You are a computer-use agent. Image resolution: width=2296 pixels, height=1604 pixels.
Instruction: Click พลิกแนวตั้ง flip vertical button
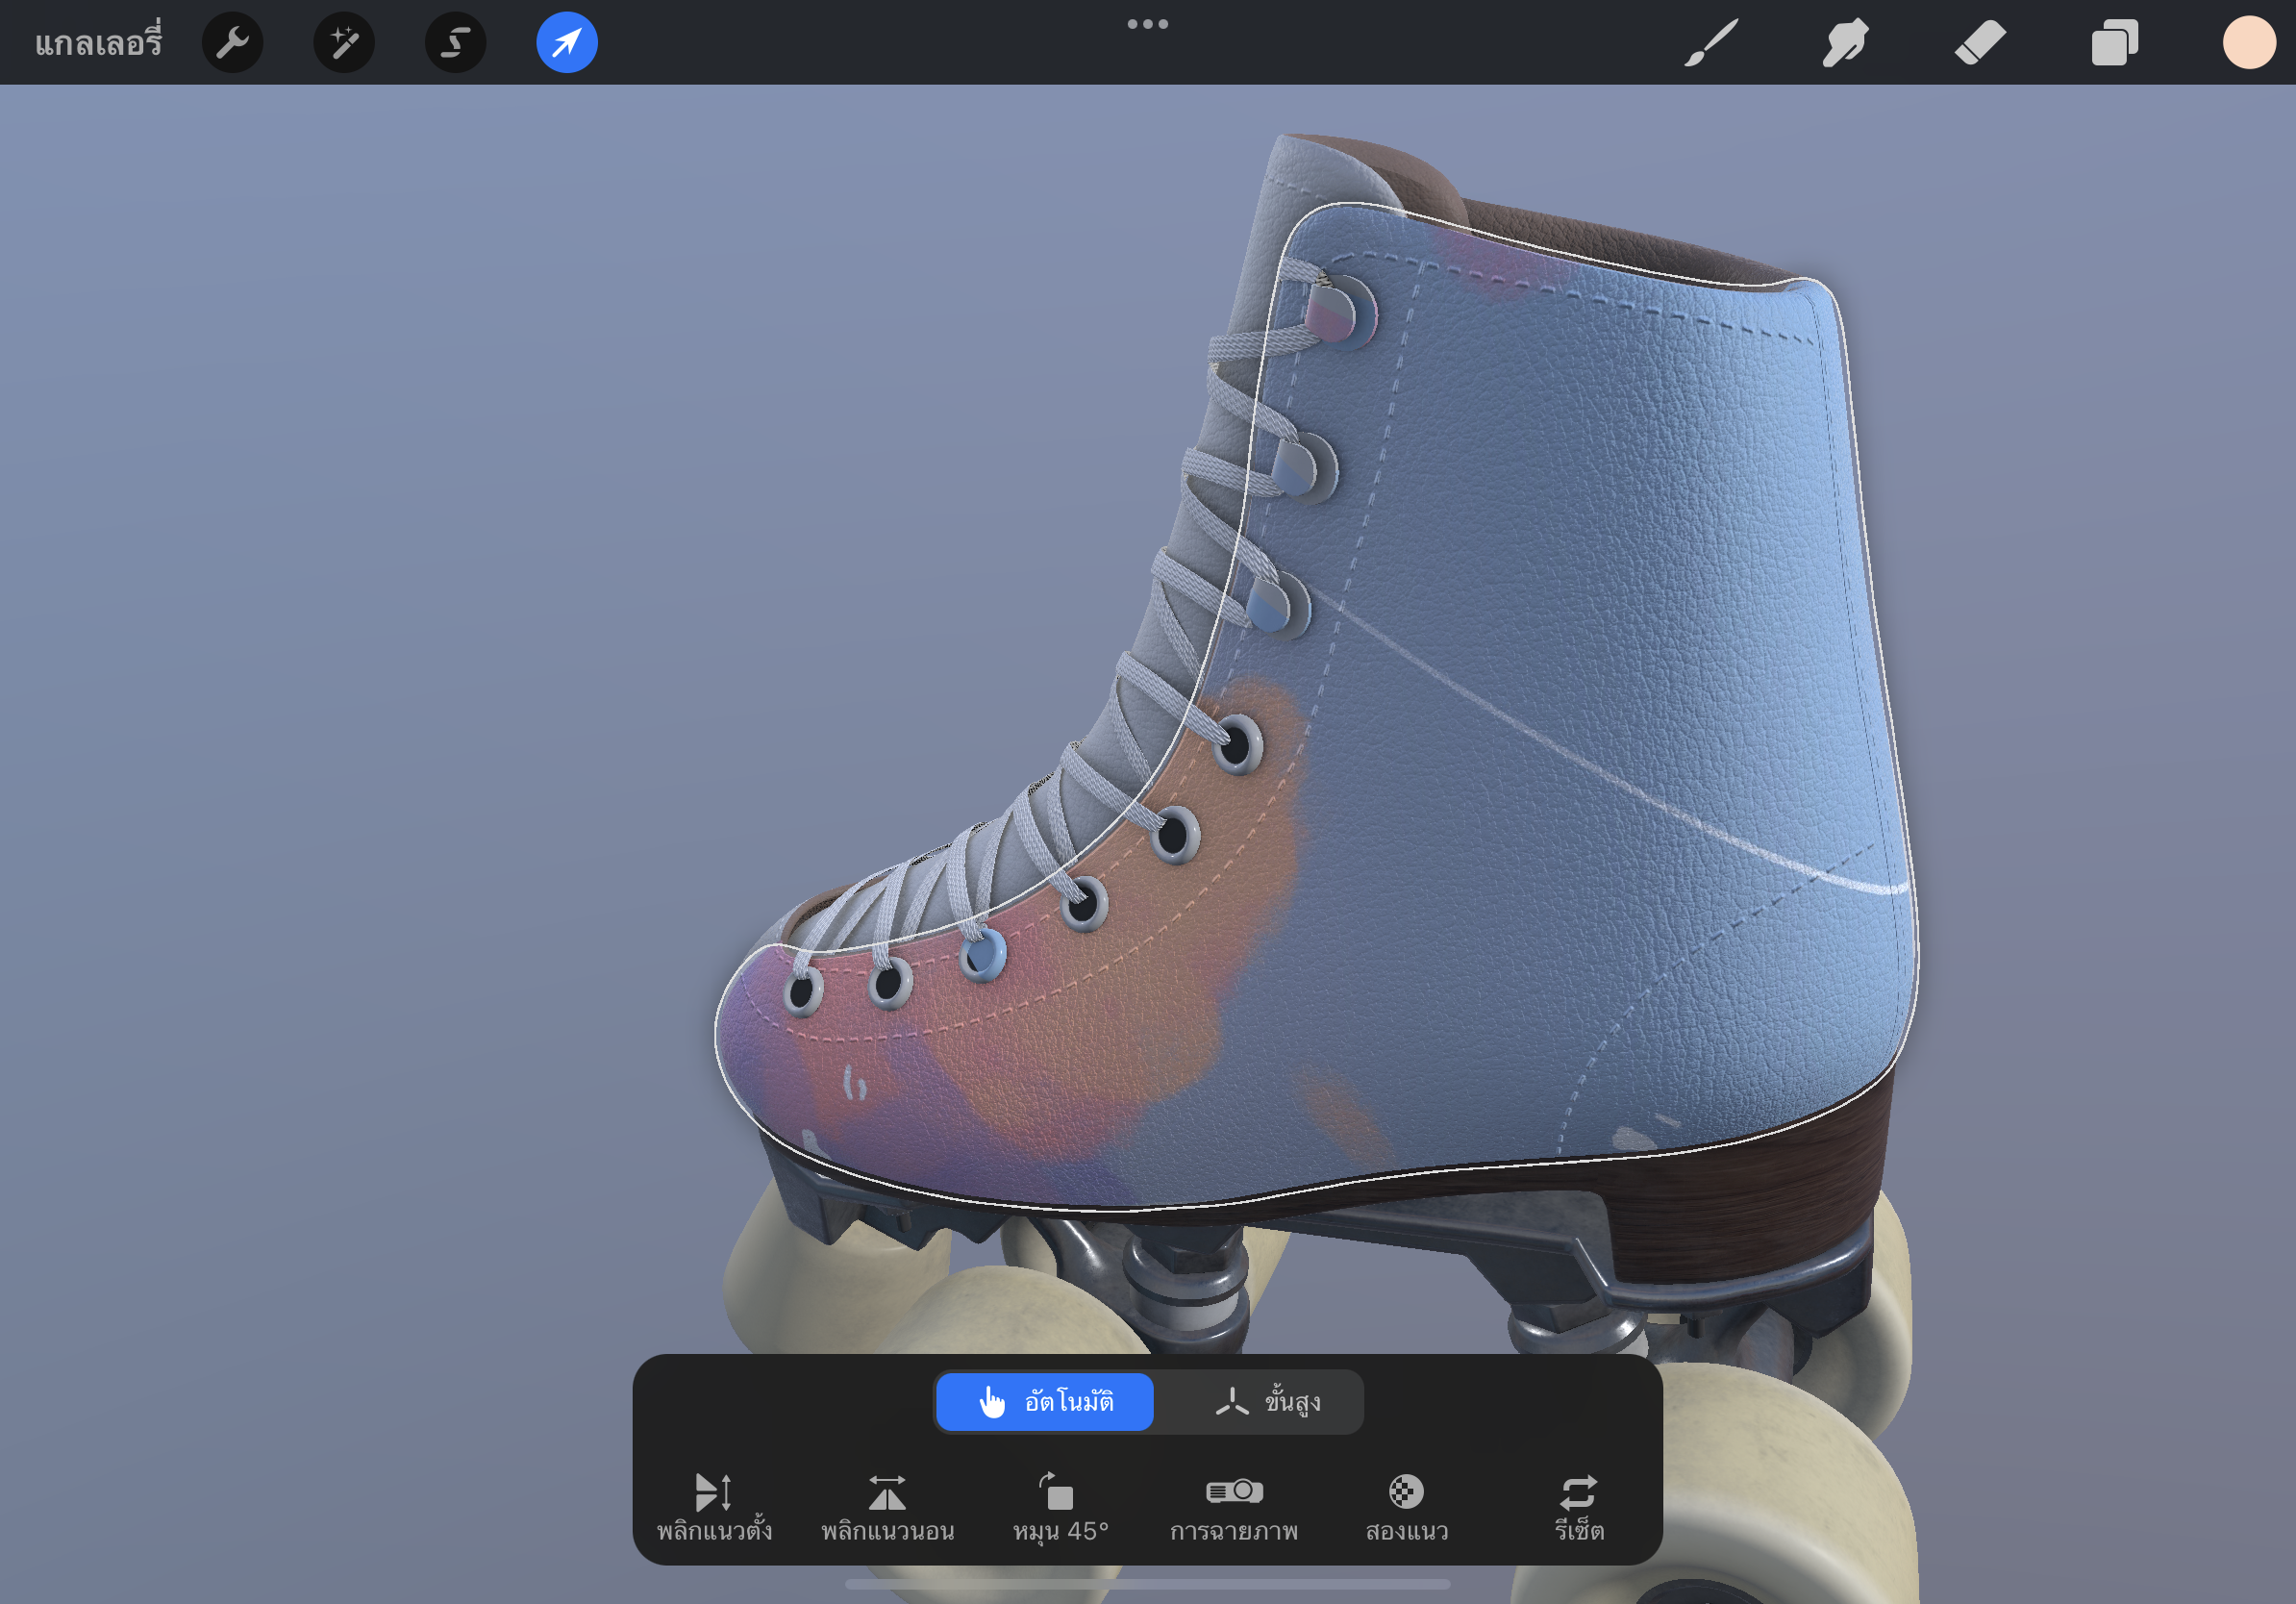point(714,1507)
